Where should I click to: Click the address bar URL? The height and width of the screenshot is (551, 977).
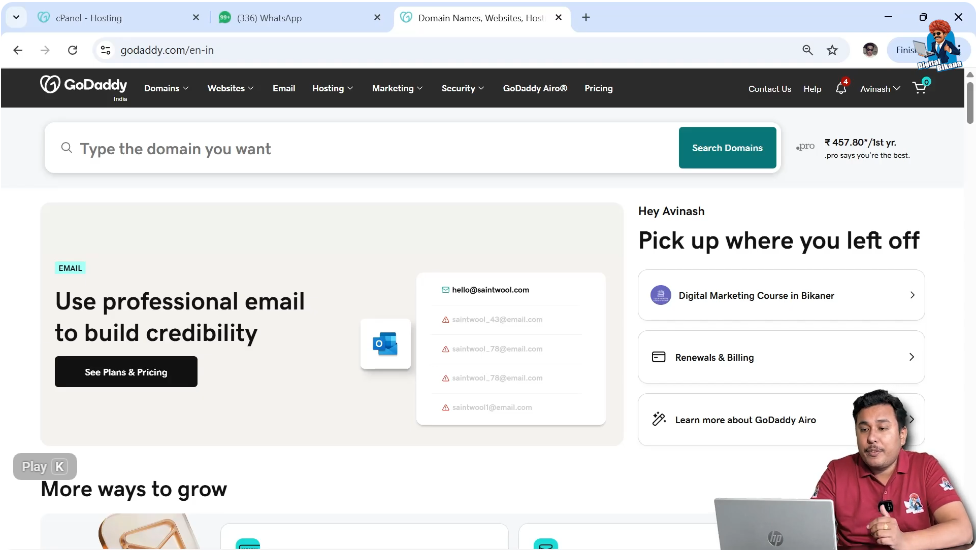(x=166, y=50)
